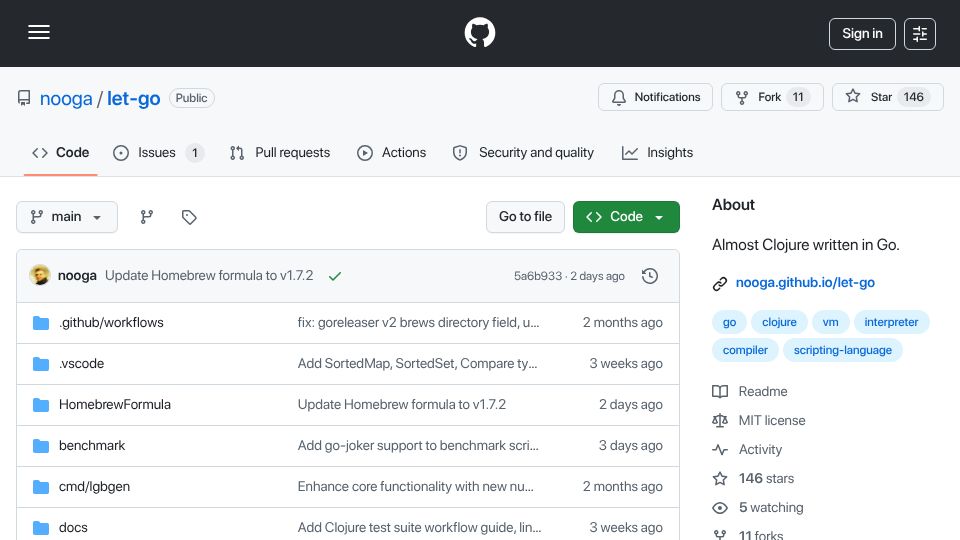Open the Insights tab

pyautogui.click(x=657, y=152)
